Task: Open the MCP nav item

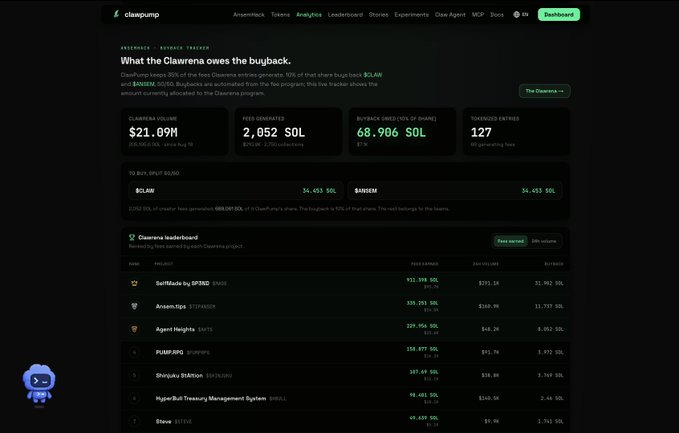Action: coord(478,14)
